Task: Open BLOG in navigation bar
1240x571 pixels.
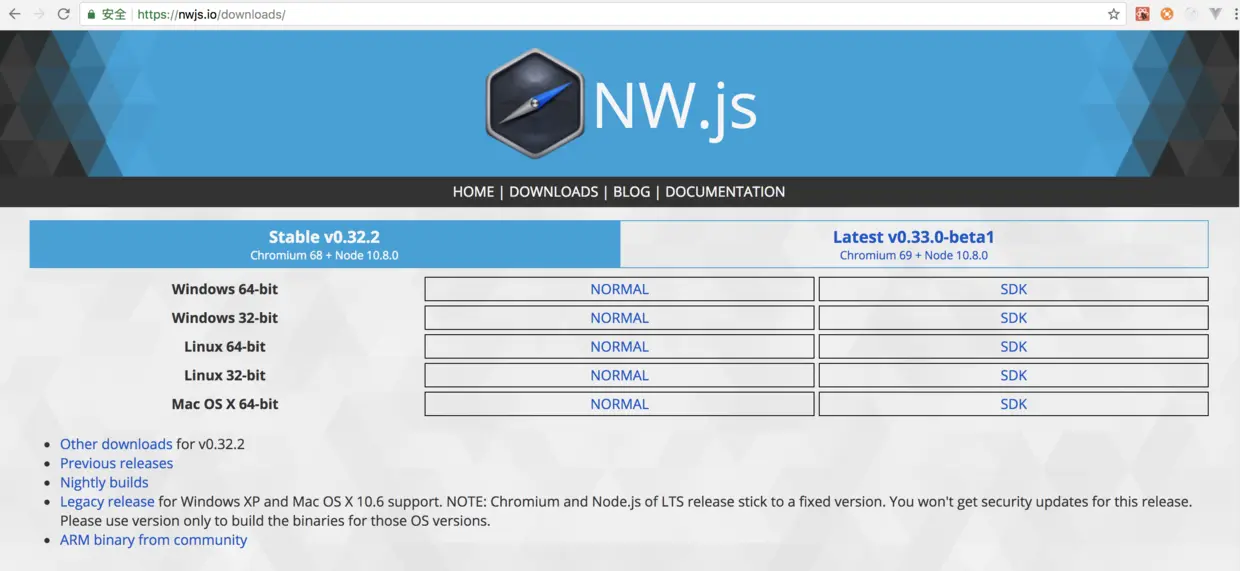Action: [x=631, y=192]
